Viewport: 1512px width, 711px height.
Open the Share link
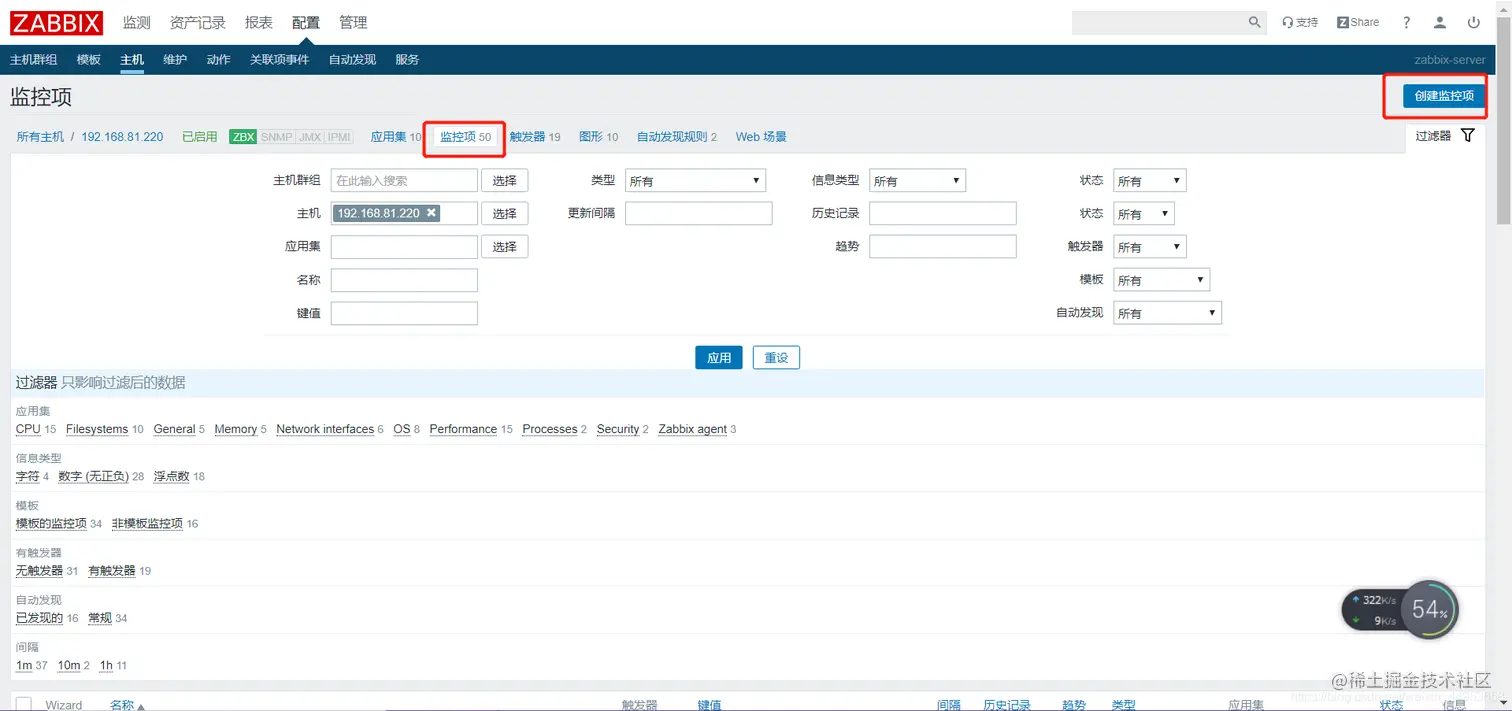click(x=1358, y=22)
